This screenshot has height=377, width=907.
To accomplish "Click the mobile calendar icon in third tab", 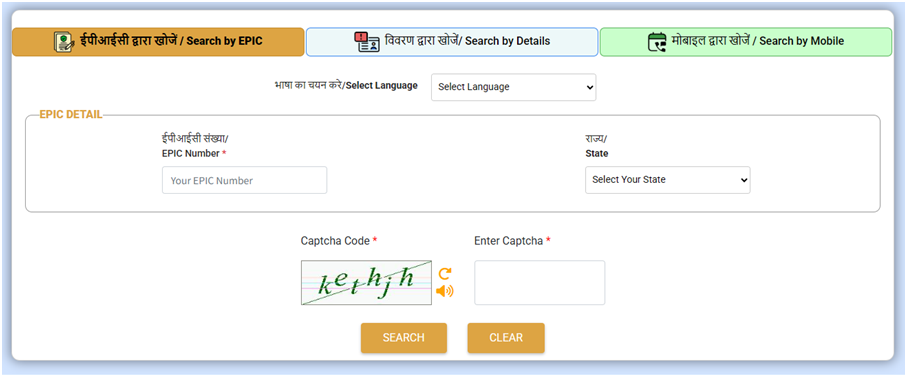I will point(657,42).
